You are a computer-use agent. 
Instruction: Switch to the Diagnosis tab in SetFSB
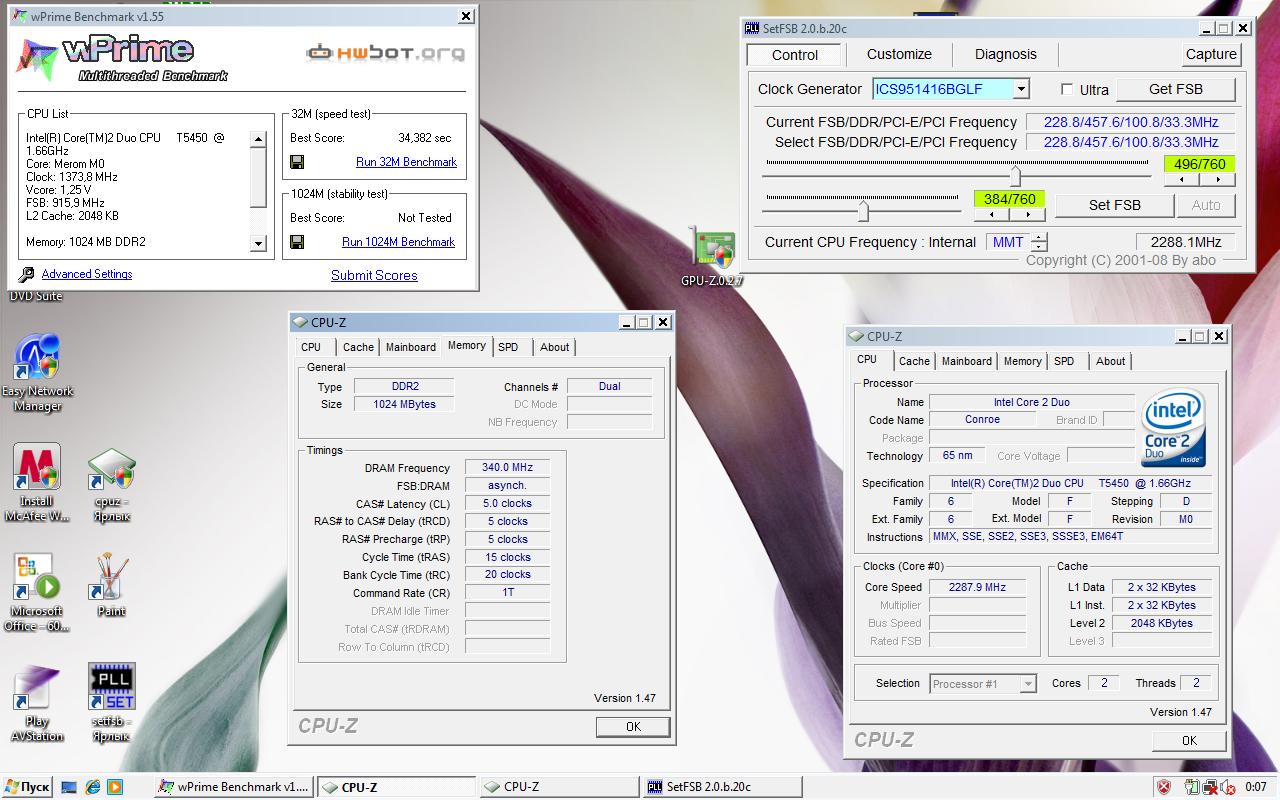[x=1005, y=54]
